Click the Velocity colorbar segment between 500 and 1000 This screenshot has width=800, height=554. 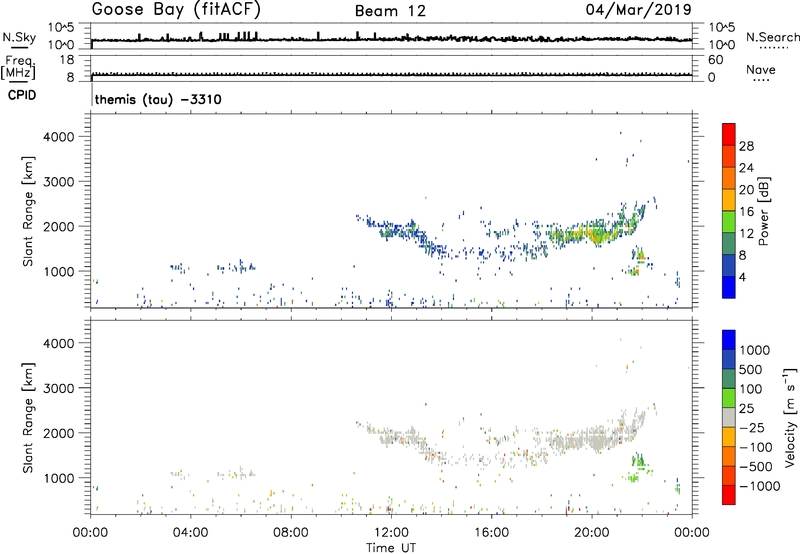tap(729, 359)
